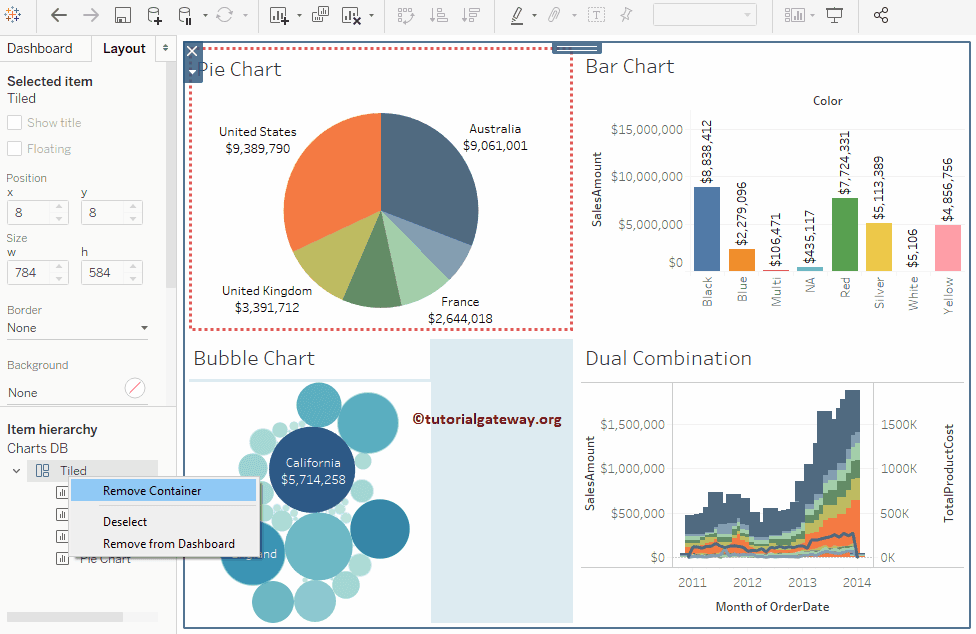
Task: Click the w size input field
Action: pos(29,272)
